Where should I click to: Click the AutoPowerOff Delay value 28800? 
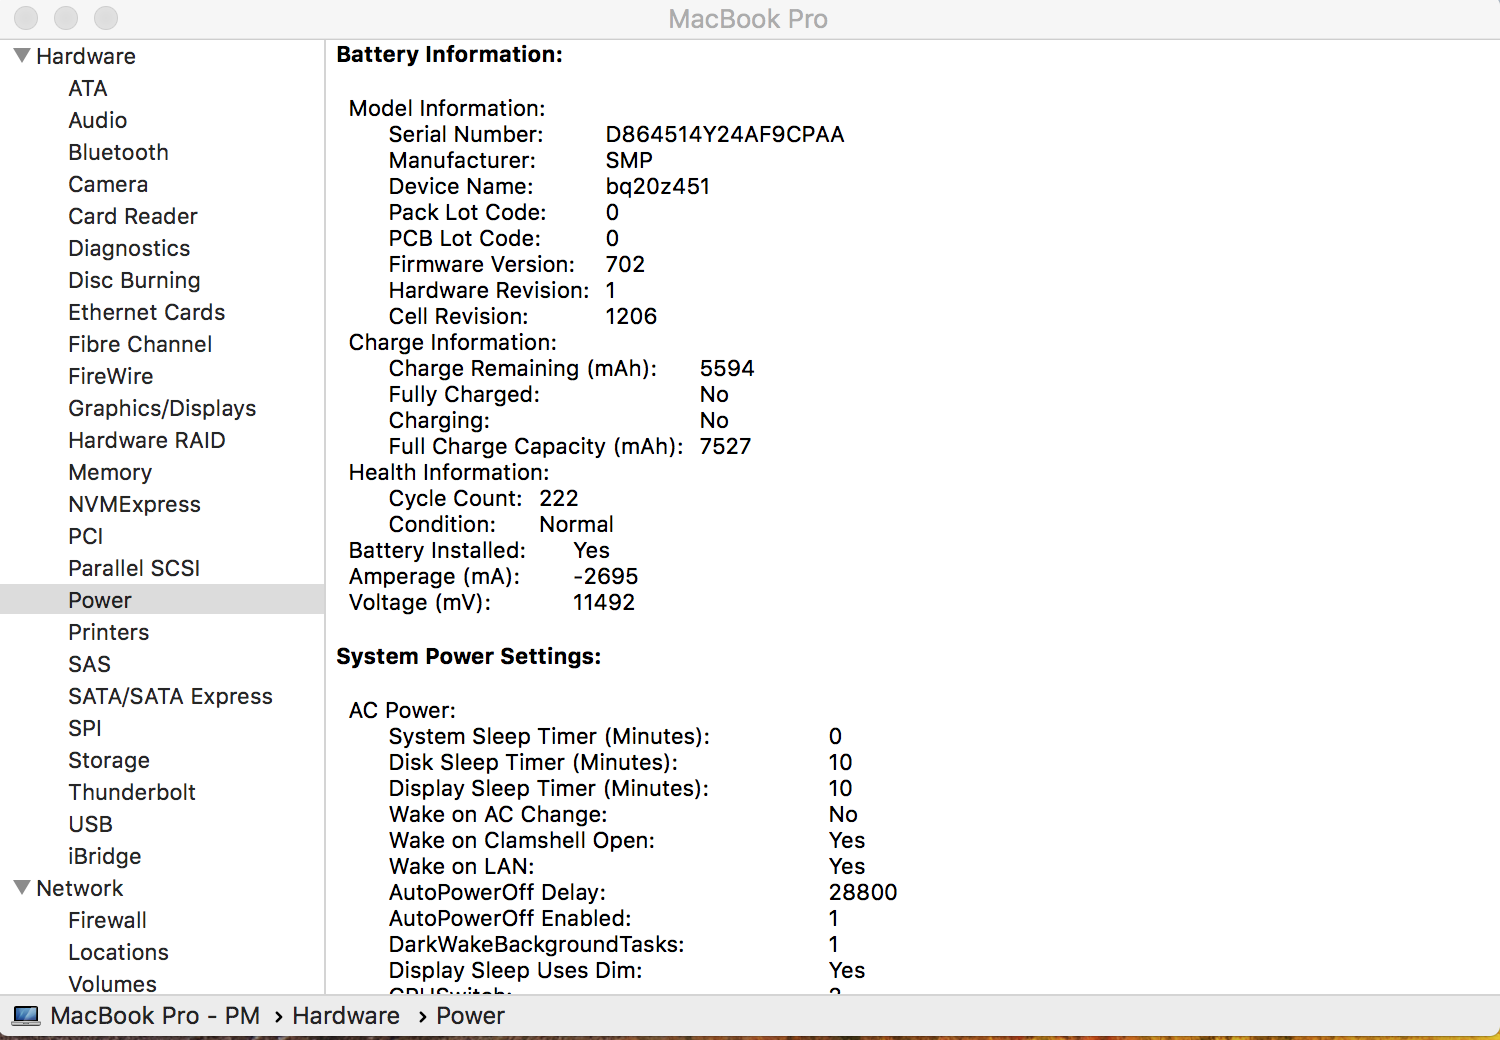[863, 892]
